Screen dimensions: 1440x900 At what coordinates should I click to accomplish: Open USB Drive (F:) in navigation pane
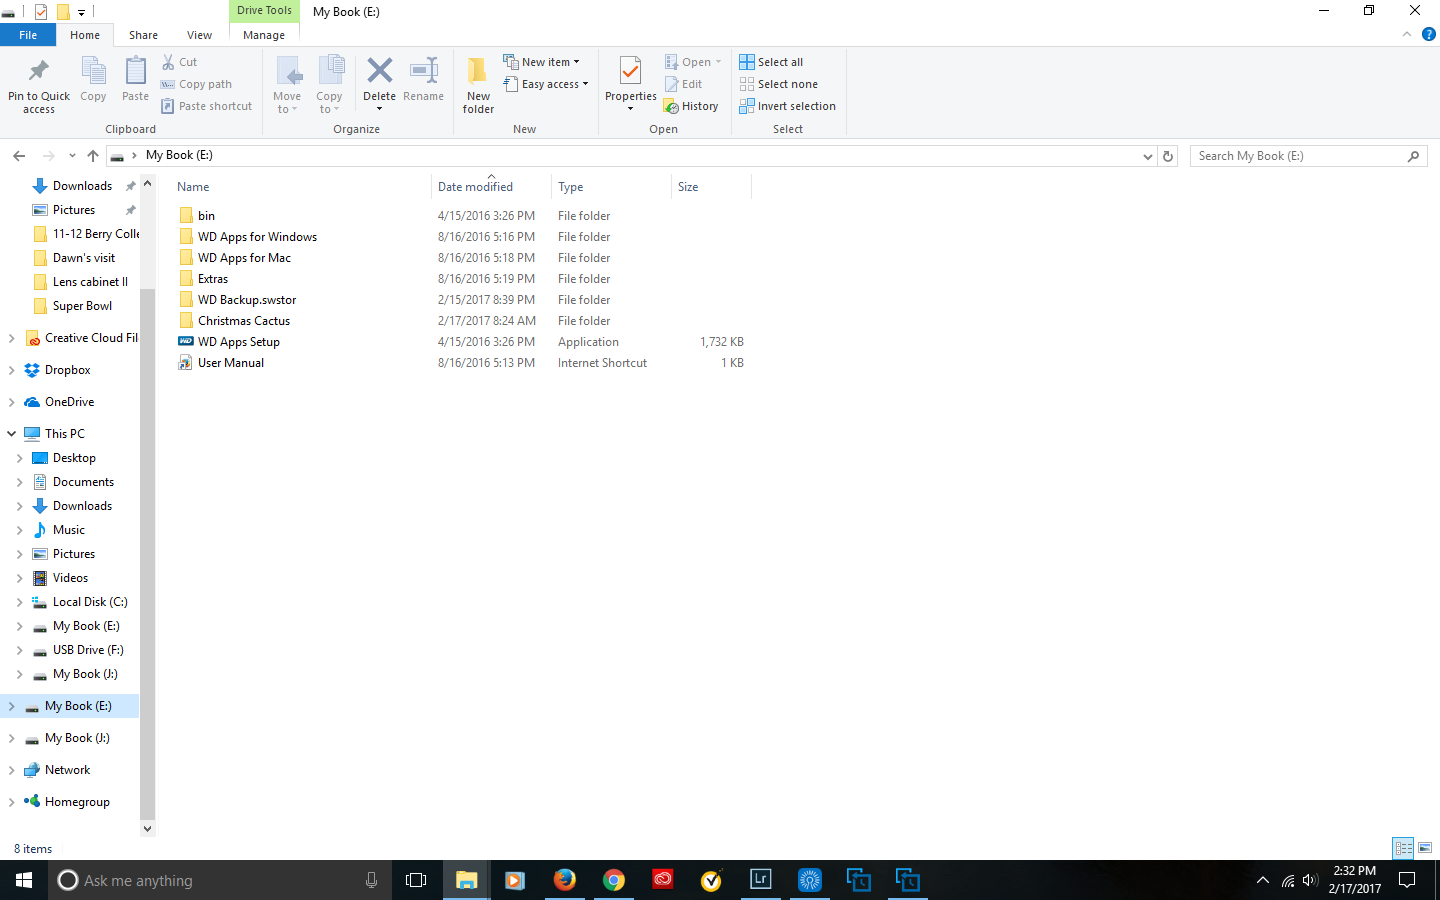point(88,650)
